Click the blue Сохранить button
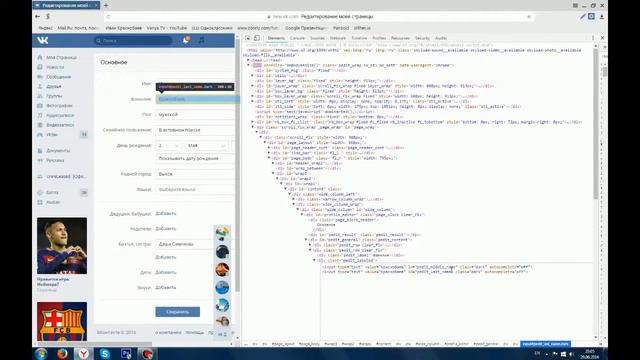Image resolution: width=640 pixels, height=360 pixels. tap(178, 312)
